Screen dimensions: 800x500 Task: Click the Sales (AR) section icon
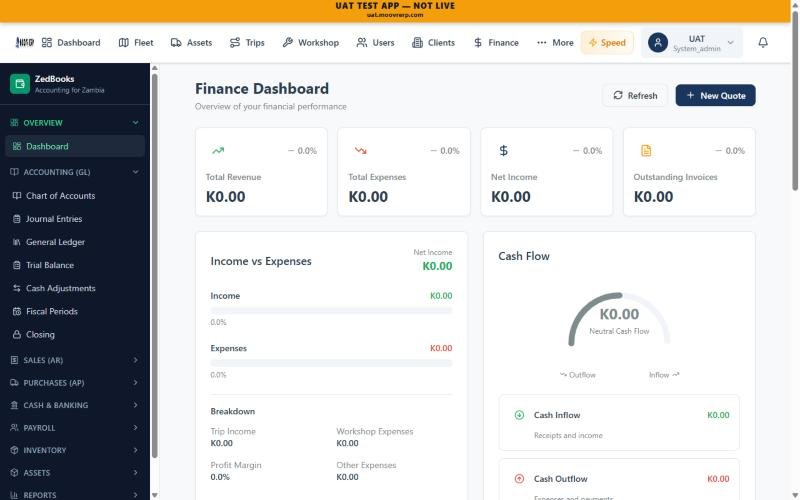tap(14, 360)
